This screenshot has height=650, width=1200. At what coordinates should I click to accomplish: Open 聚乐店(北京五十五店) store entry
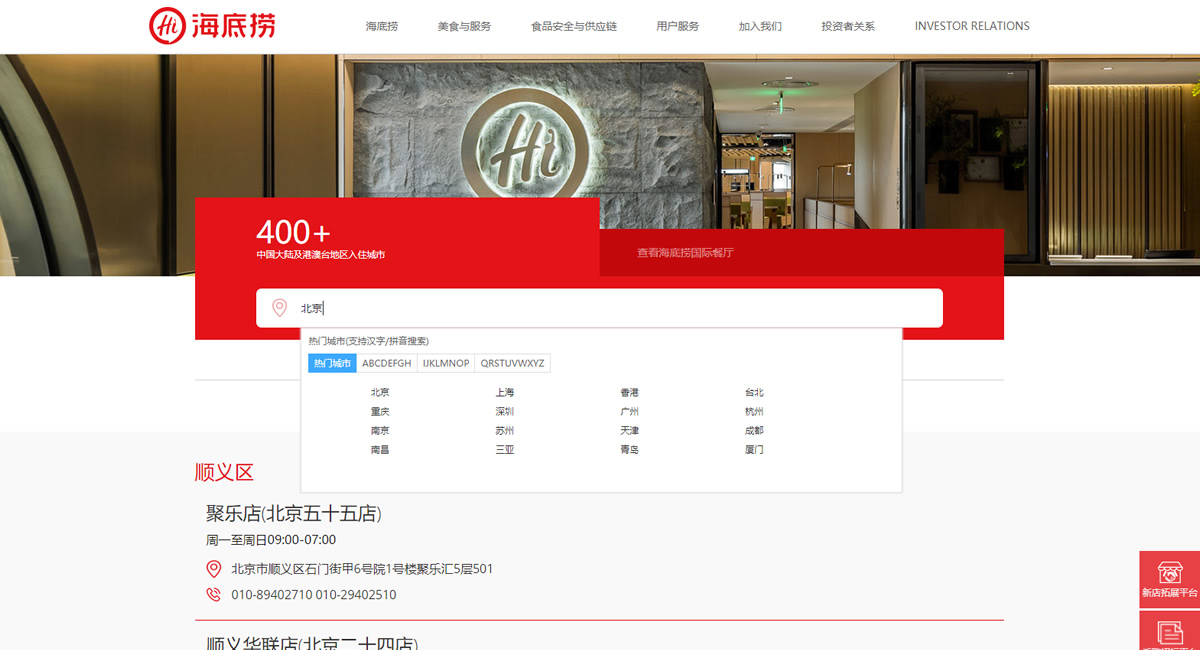[294, 514]
